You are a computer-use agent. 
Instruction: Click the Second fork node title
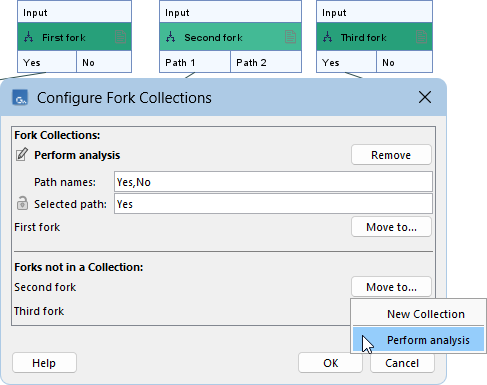[213, 37]
